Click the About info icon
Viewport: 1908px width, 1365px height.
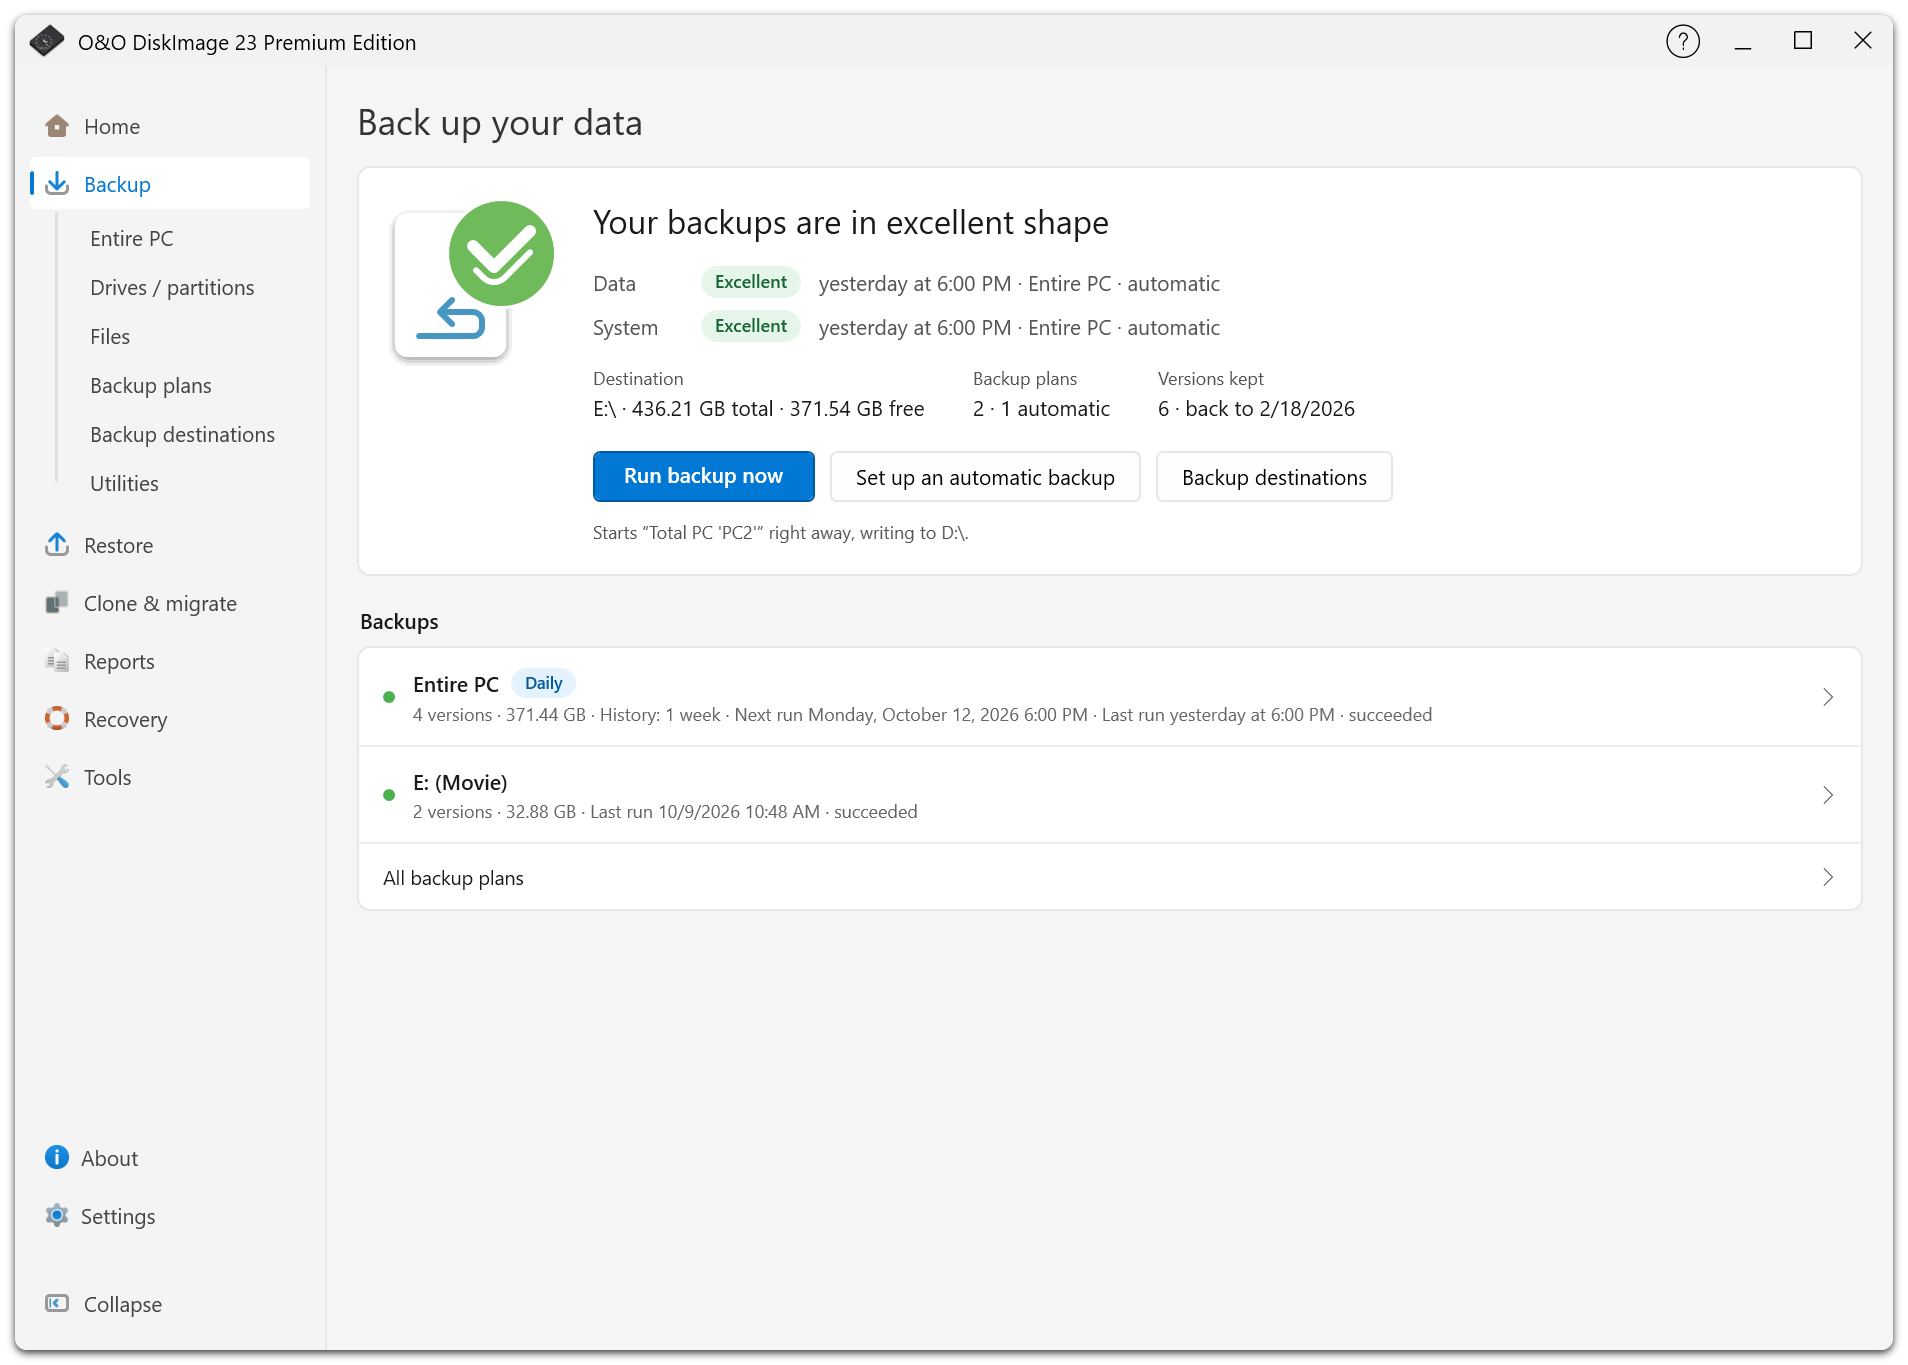tap(57, 1158)
